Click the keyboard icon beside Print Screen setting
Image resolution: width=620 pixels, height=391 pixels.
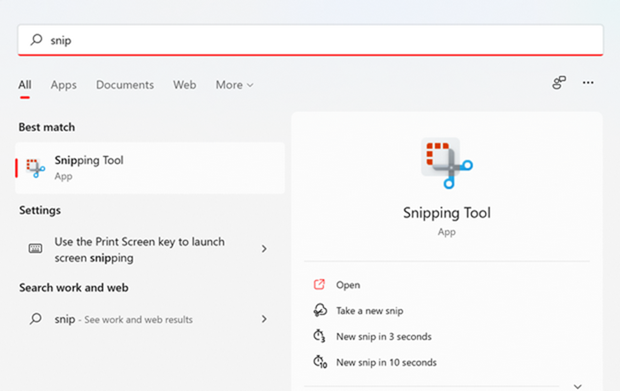pos(35,248)
